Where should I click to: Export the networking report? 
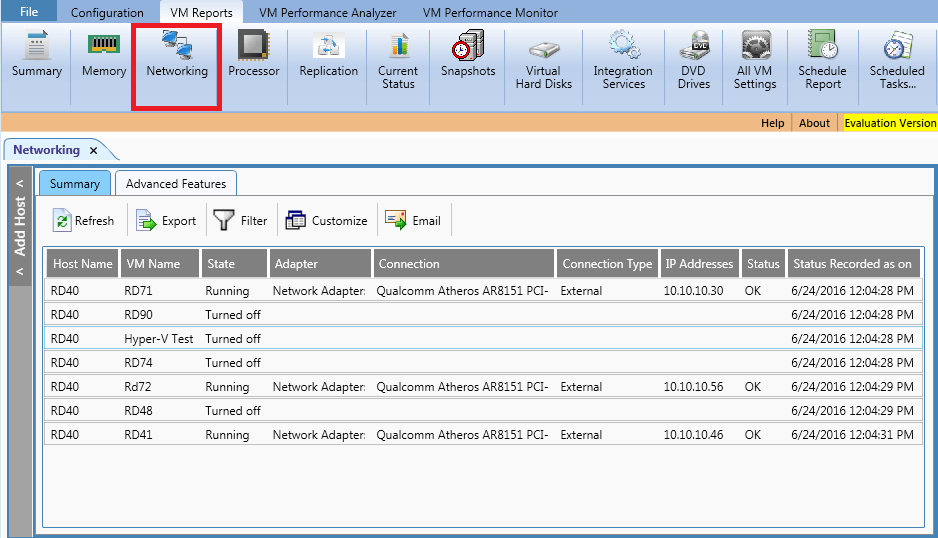(166, 220)
